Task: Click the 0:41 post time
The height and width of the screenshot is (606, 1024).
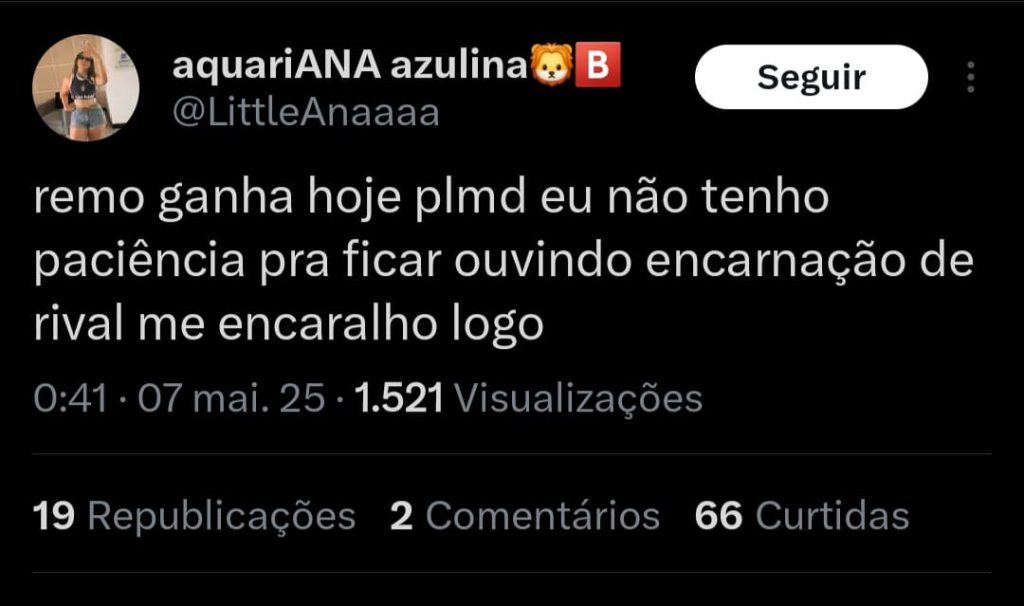Action: tap(70, 398)
